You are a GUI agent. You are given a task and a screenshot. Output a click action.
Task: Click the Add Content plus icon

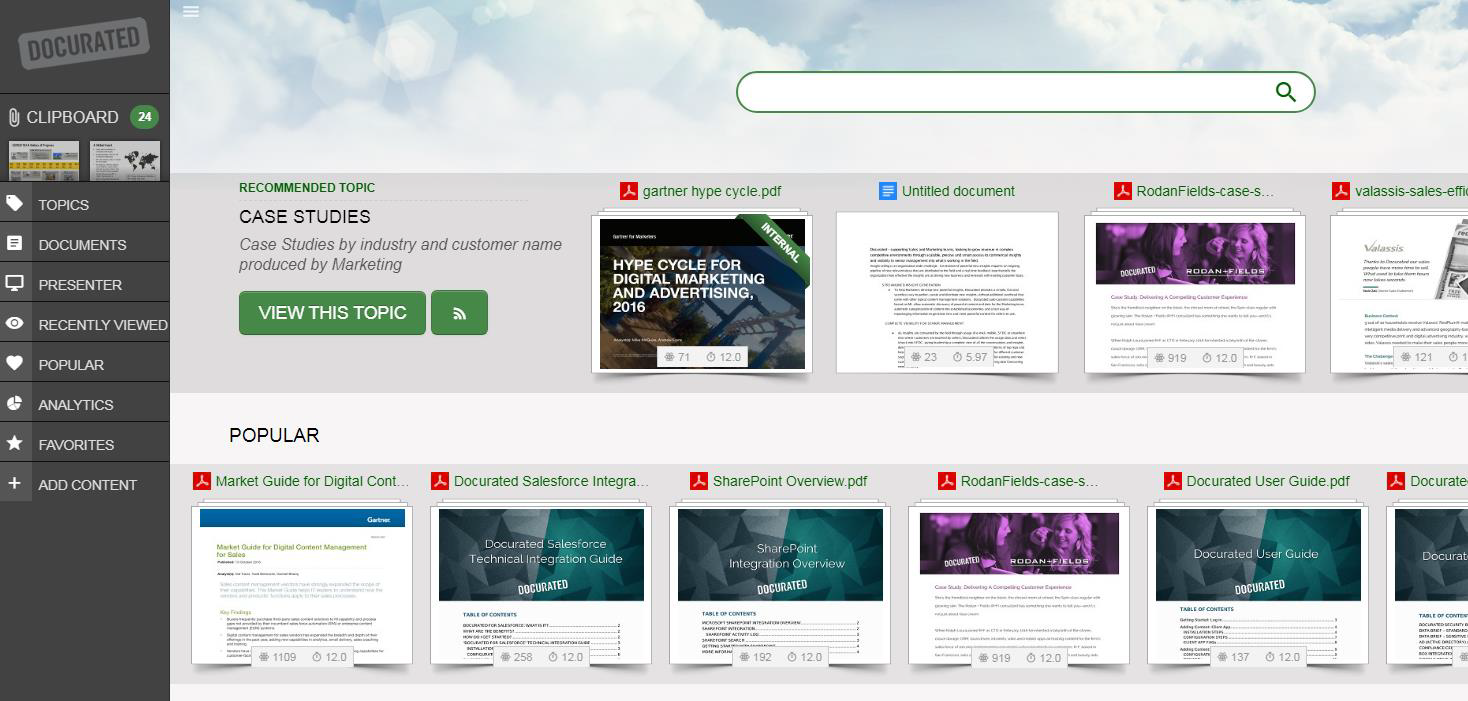[x=15, y=483]
